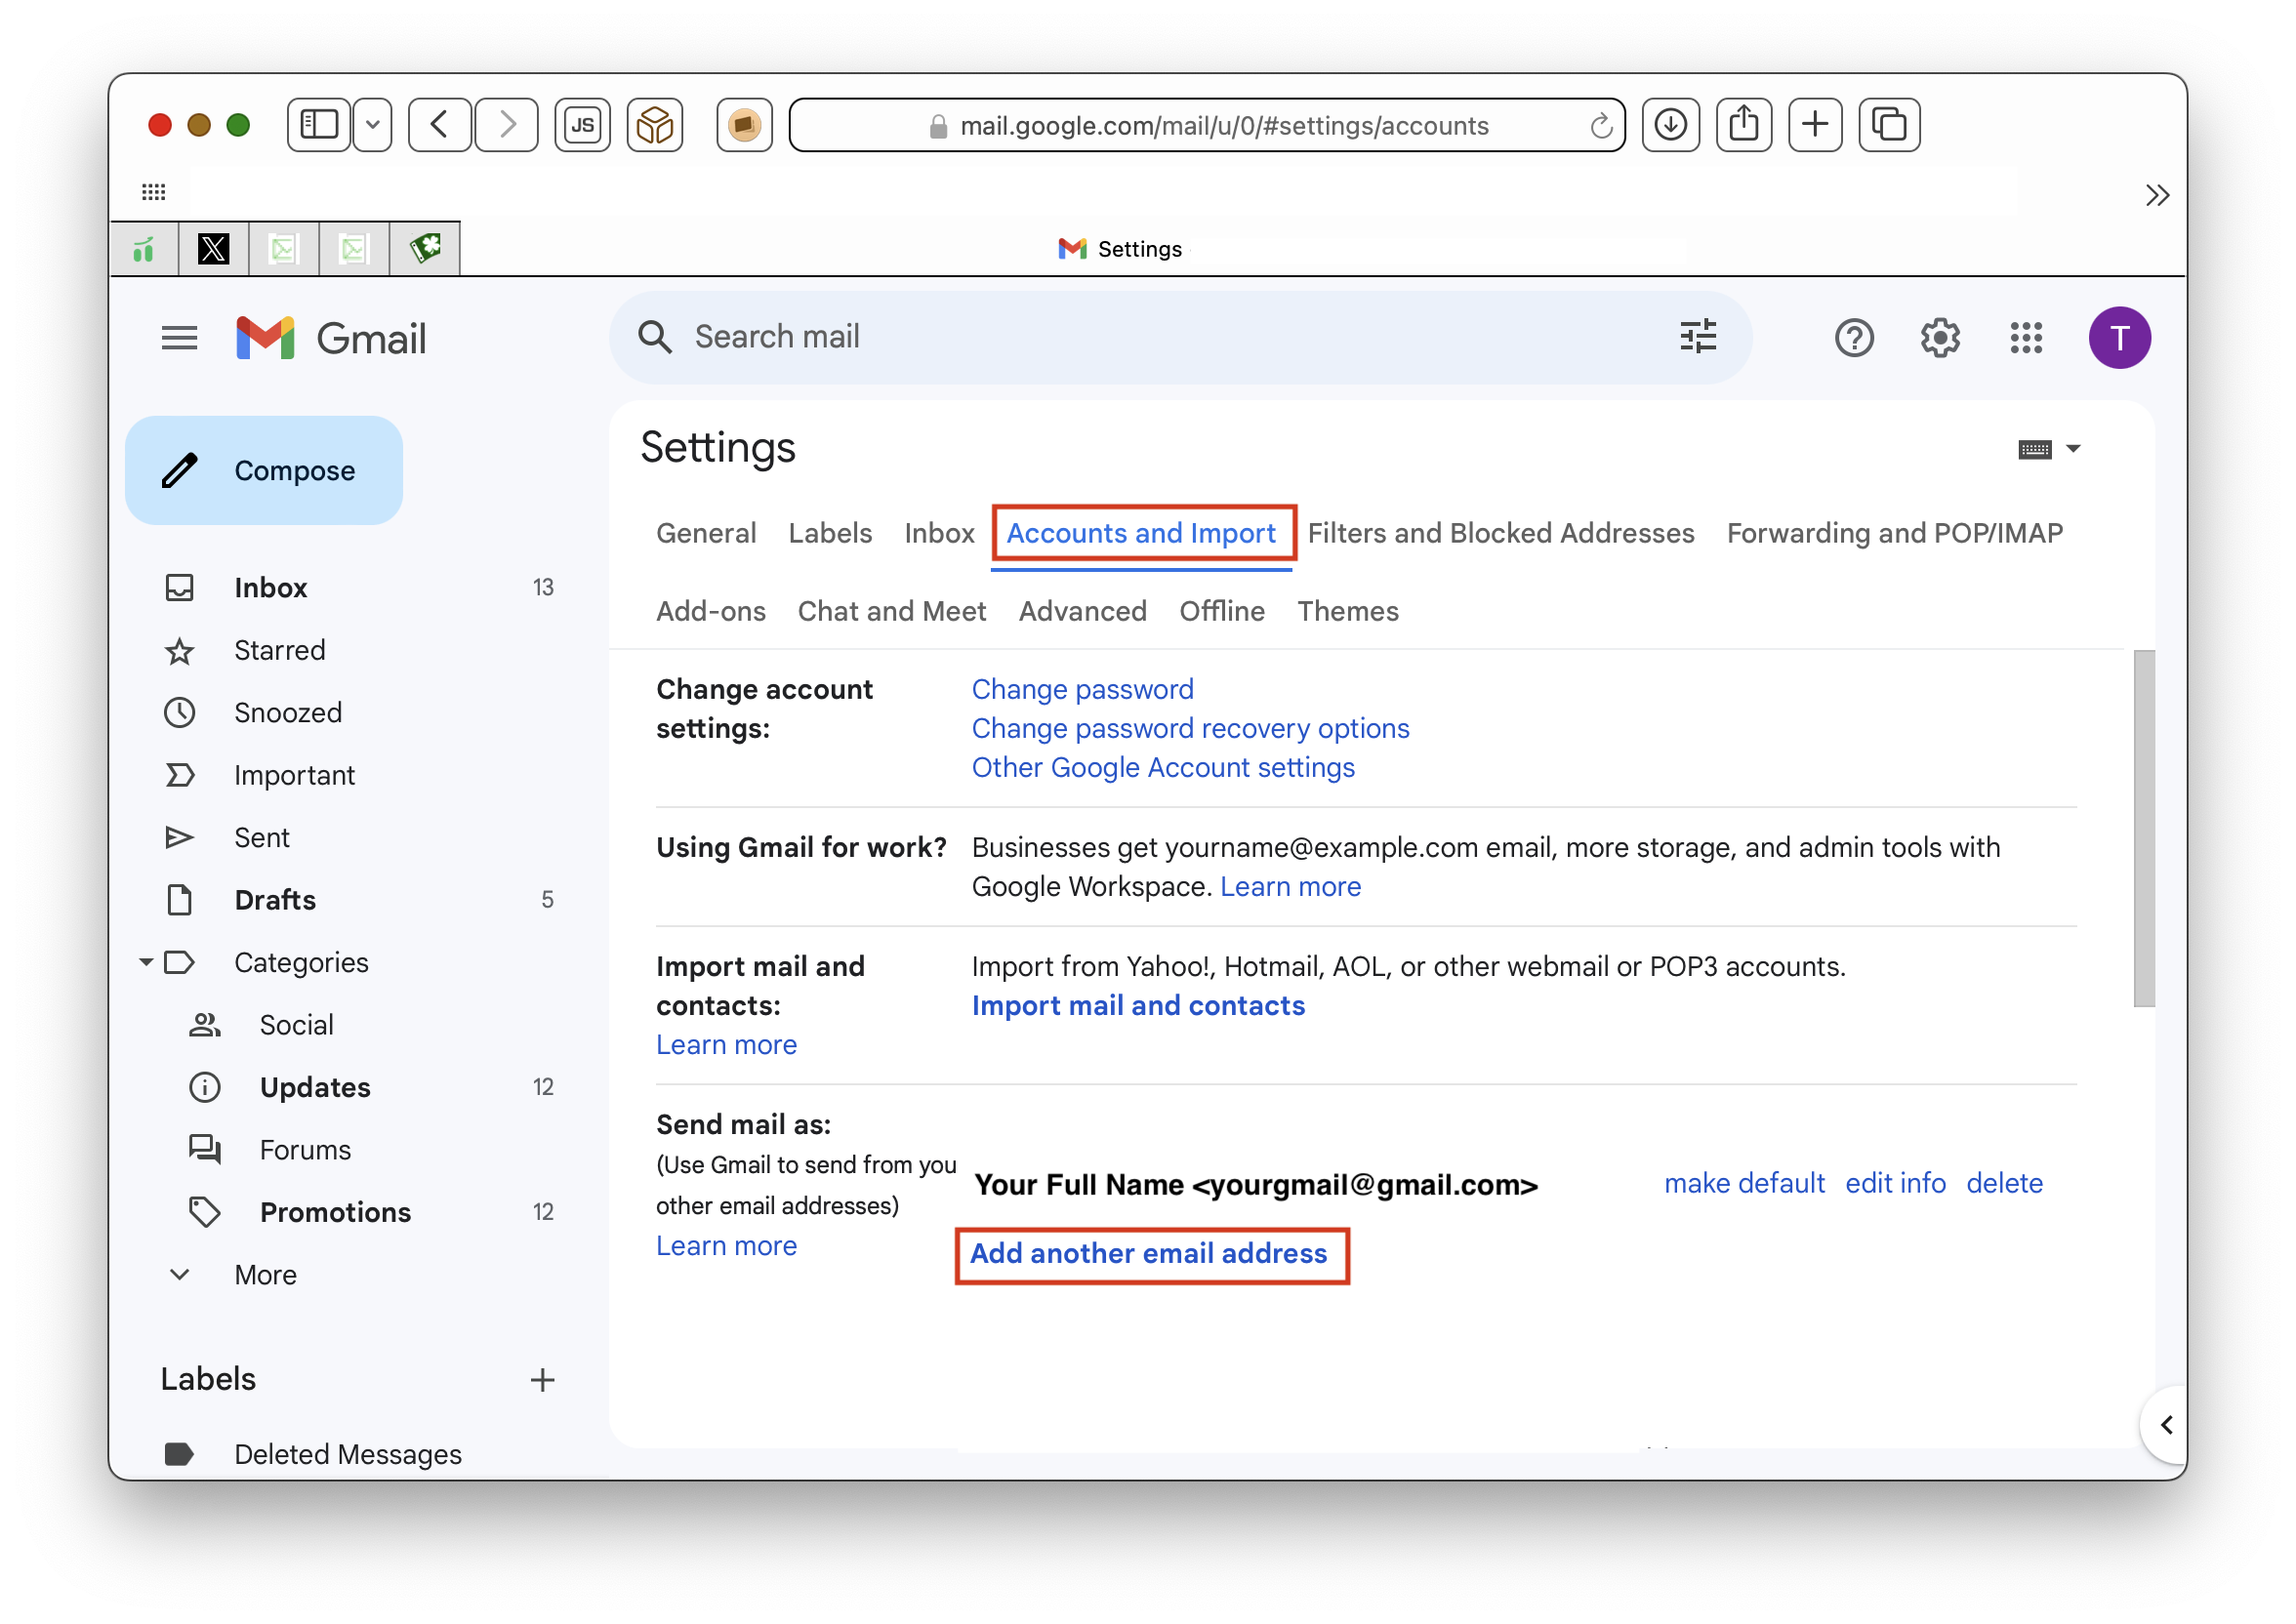
Task: Show the side panel chevron
Action: 2166,1424
